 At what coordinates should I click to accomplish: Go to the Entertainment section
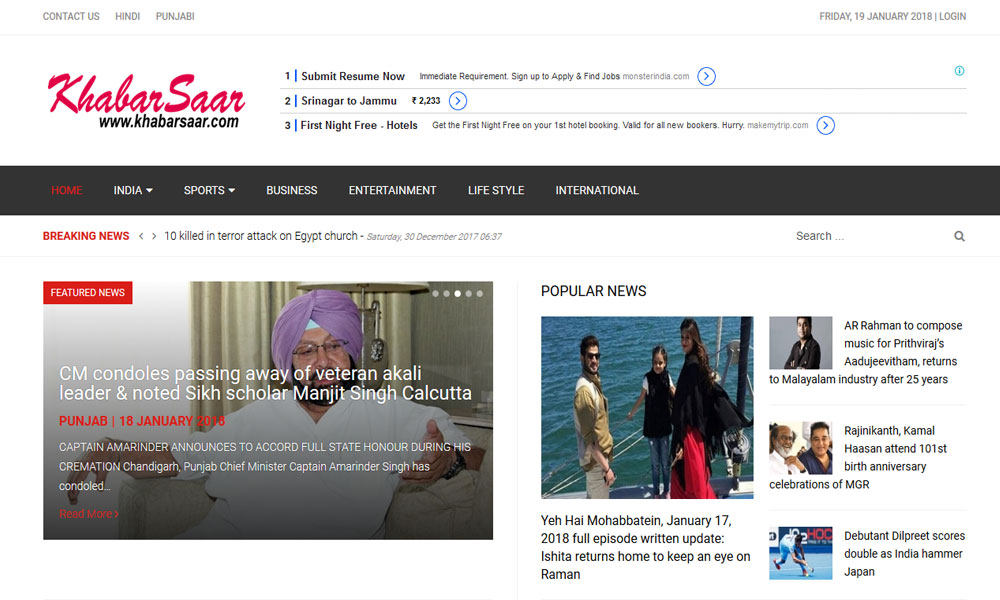392,190
